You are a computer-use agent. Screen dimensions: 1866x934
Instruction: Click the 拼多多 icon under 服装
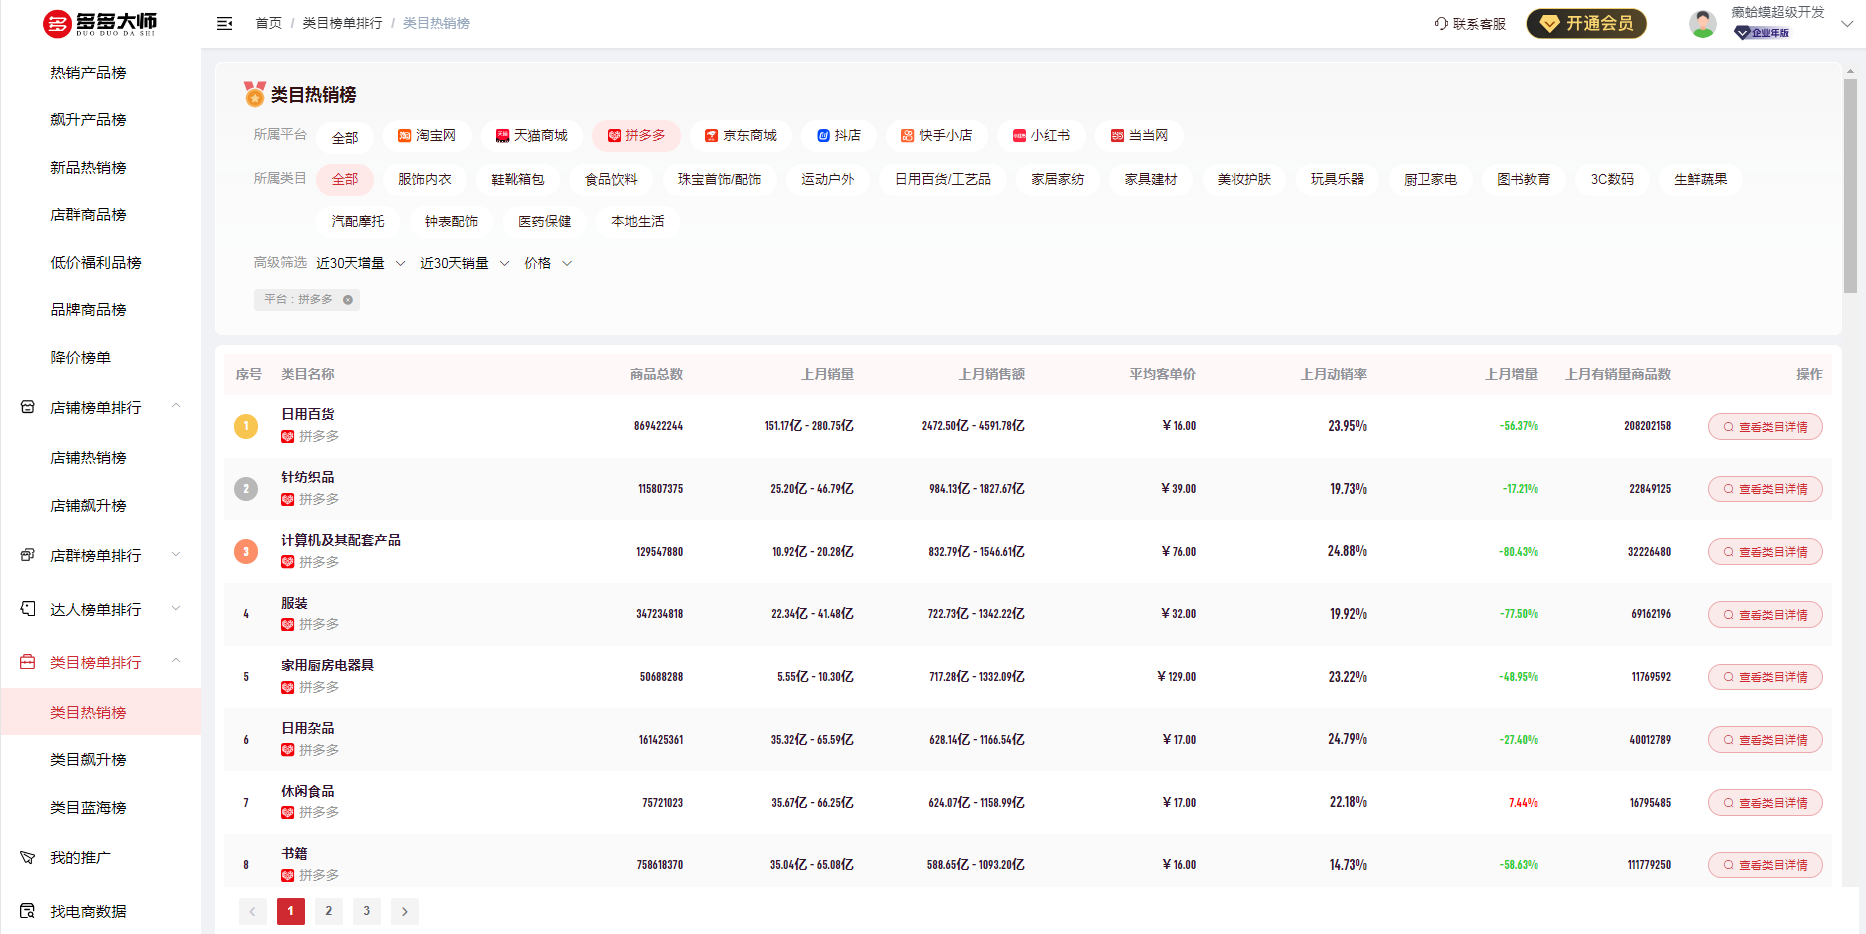tap(287, 624)
